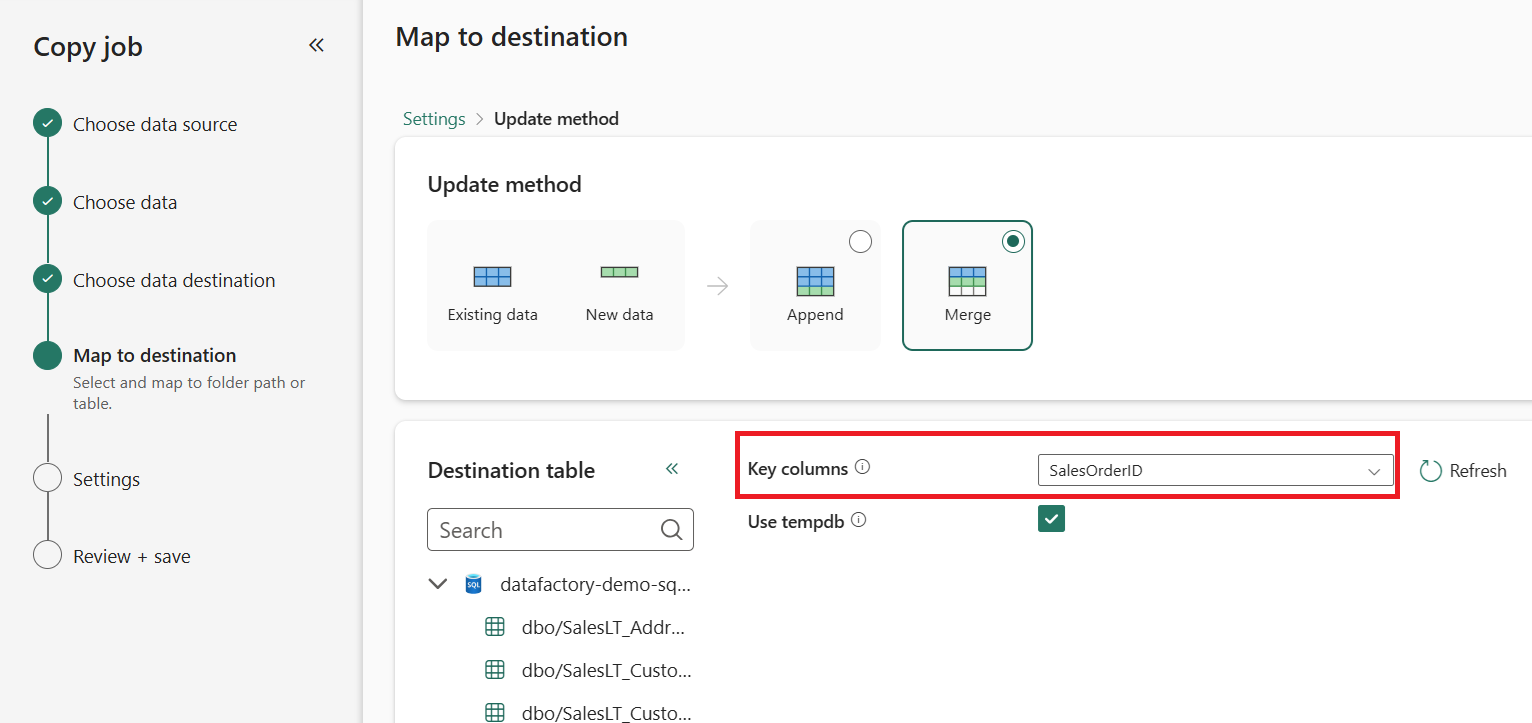The height and width of the screenshot is (723, 1532).
Task: Click the Use tempdb info icon
Action: coord(858,520)
